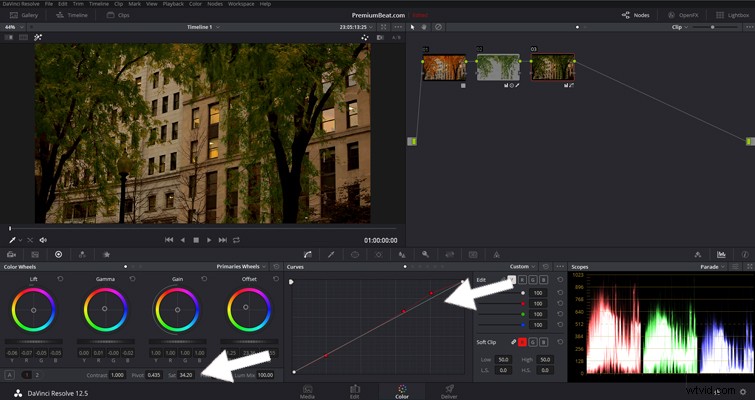Image resolution: width=755 pixels, height=400 pixels.
Task: Open the Blur palette icon
Action: (x=402, y=255)
